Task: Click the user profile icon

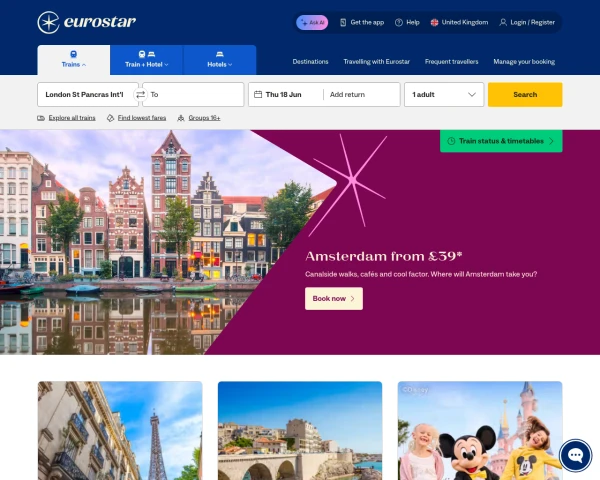Action: point(503,23)
